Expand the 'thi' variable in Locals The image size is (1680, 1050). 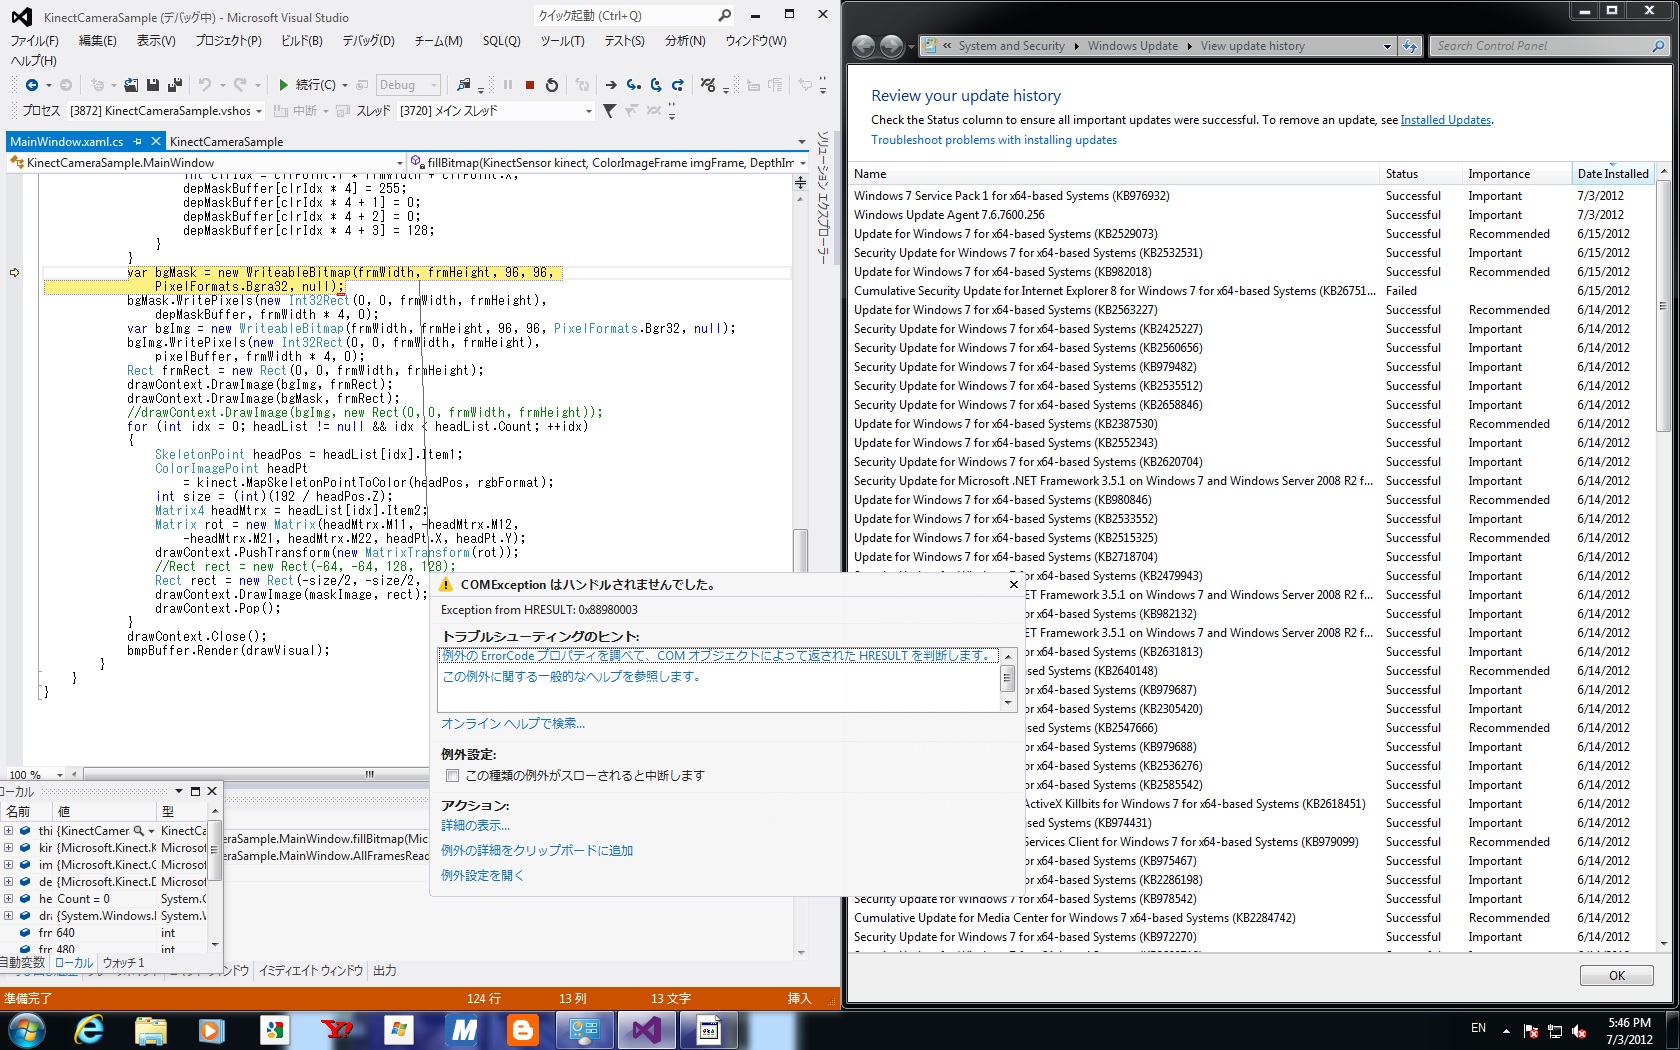pyautogui.click(x=9, y=831)
